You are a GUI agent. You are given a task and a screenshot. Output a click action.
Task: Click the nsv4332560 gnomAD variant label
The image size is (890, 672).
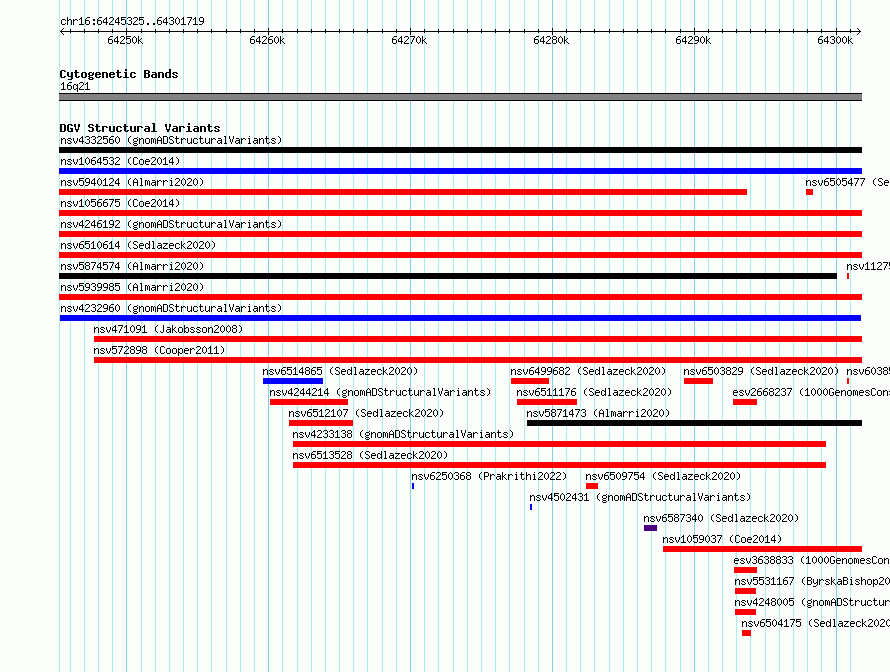pyautogui.click(x=171, y=140)
